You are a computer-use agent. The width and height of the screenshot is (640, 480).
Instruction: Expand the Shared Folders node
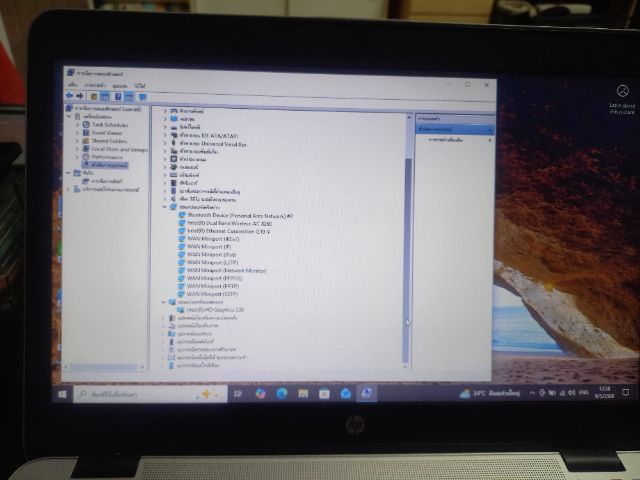[x=77, y=141]
